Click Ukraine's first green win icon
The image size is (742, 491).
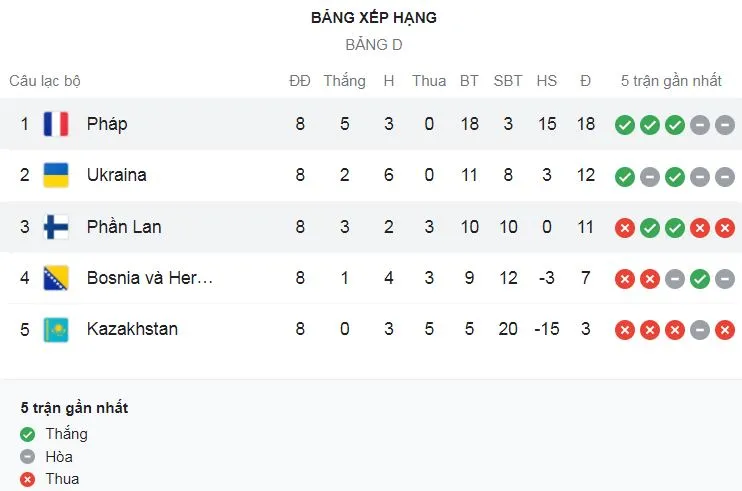(x=625, y=176)
